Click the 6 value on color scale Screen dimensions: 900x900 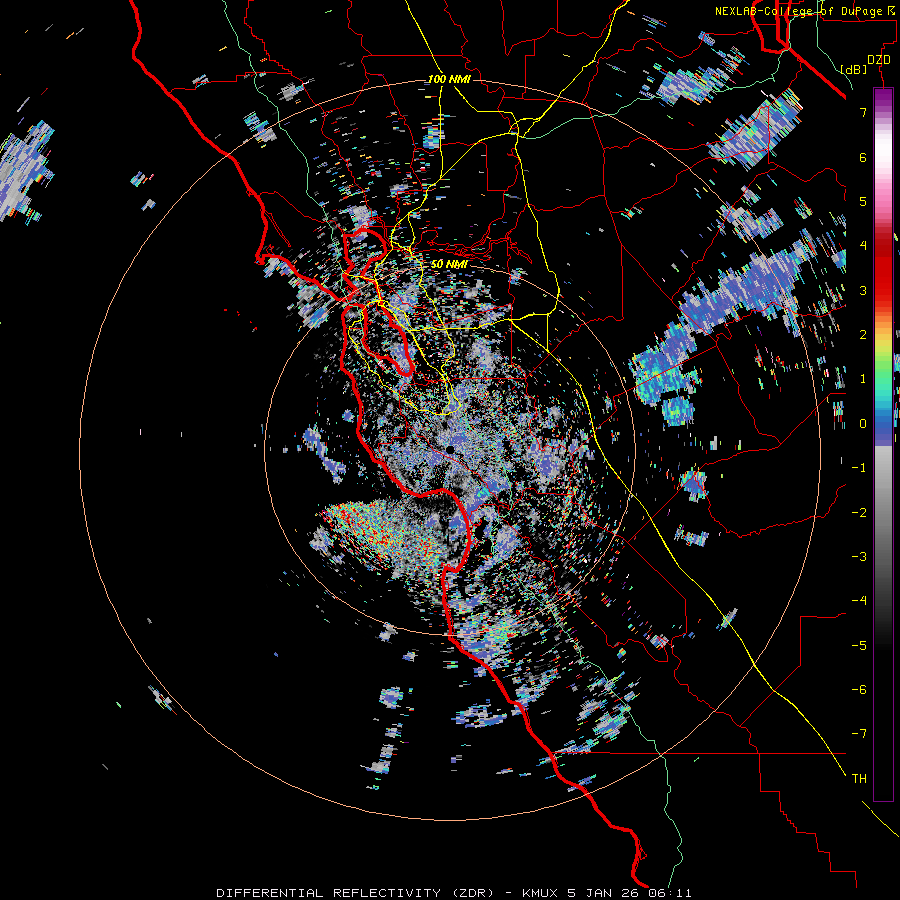click(863, 157)
